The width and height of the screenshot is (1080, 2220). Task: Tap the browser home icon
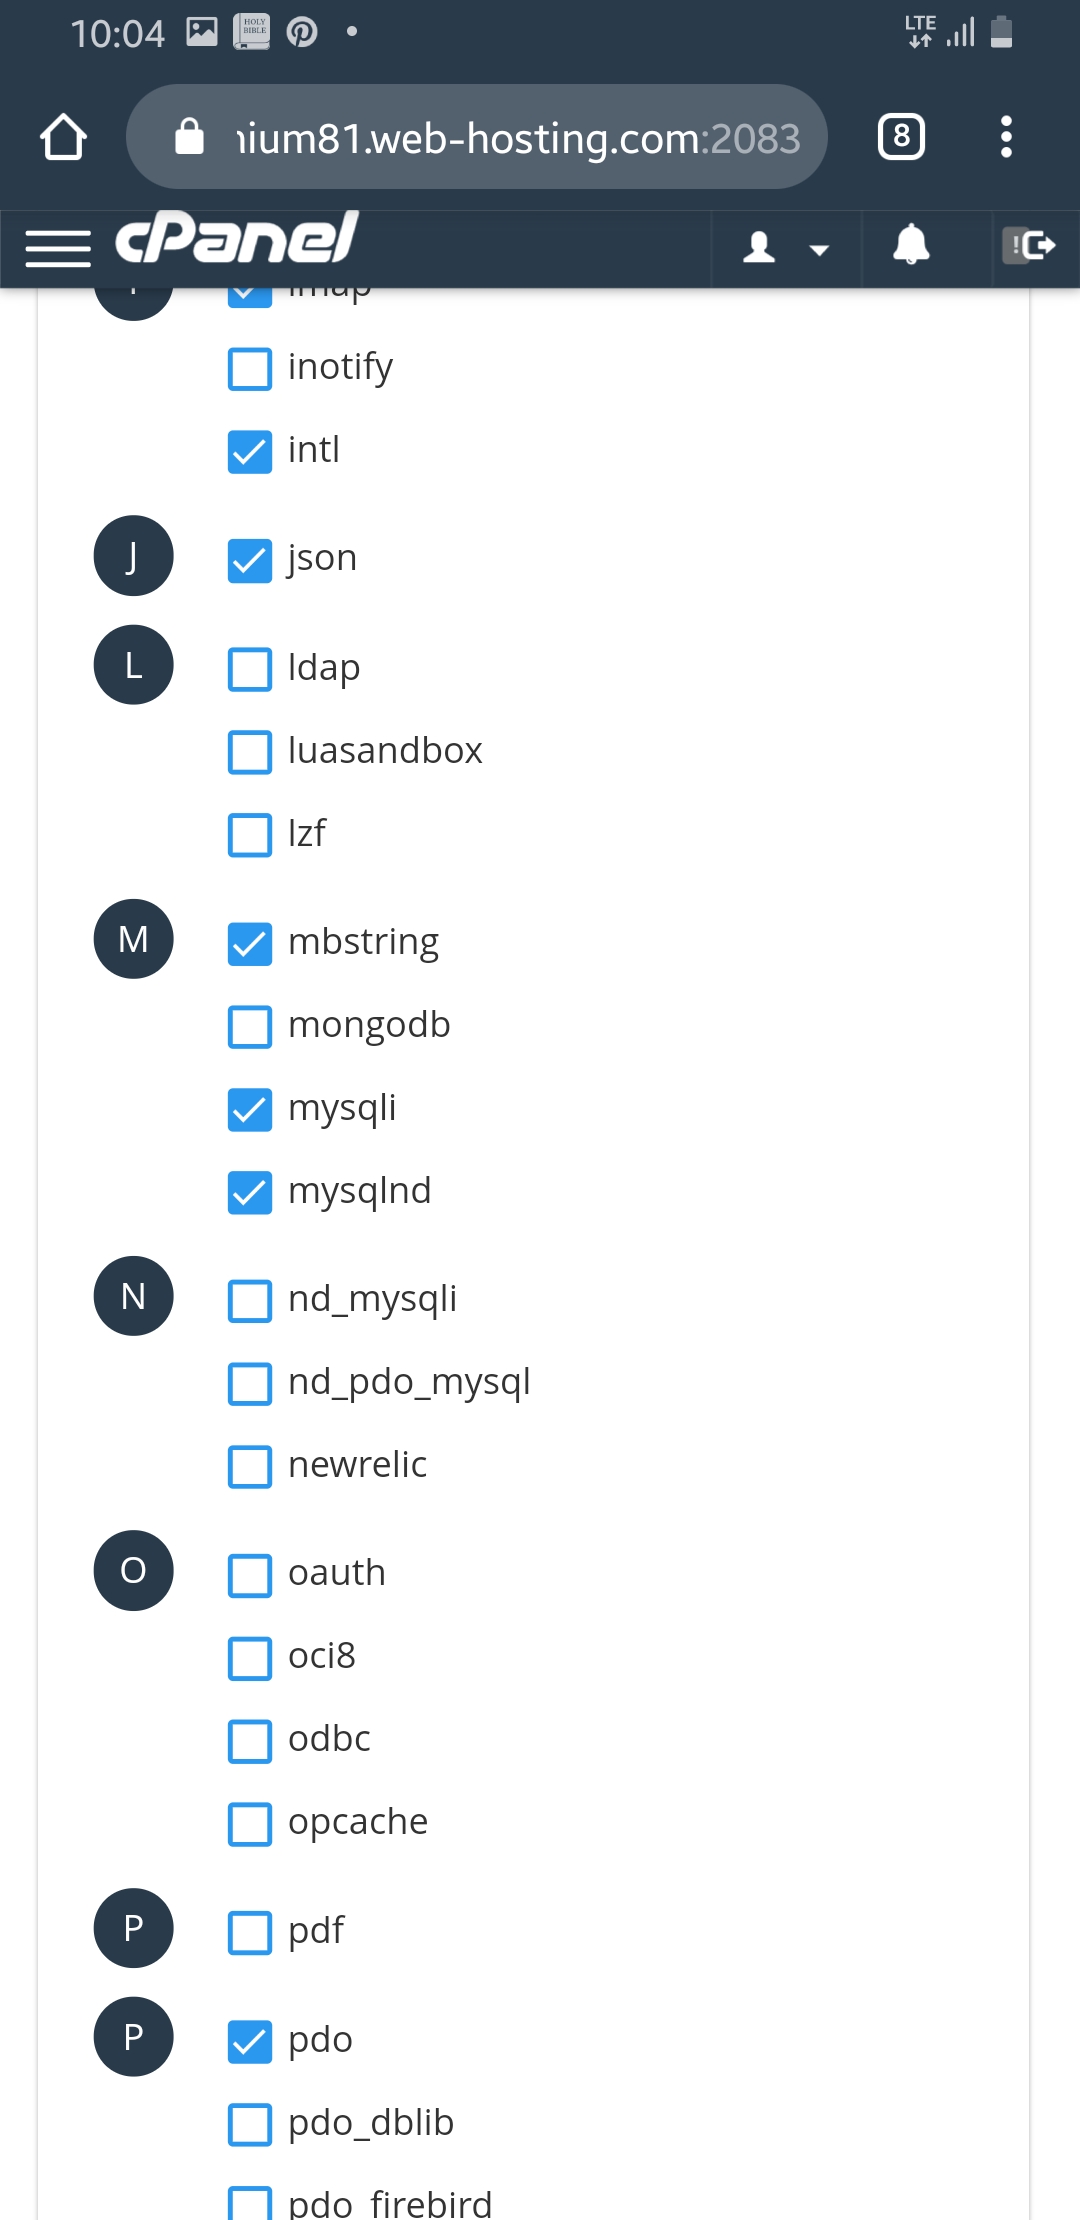coord(63,137)
